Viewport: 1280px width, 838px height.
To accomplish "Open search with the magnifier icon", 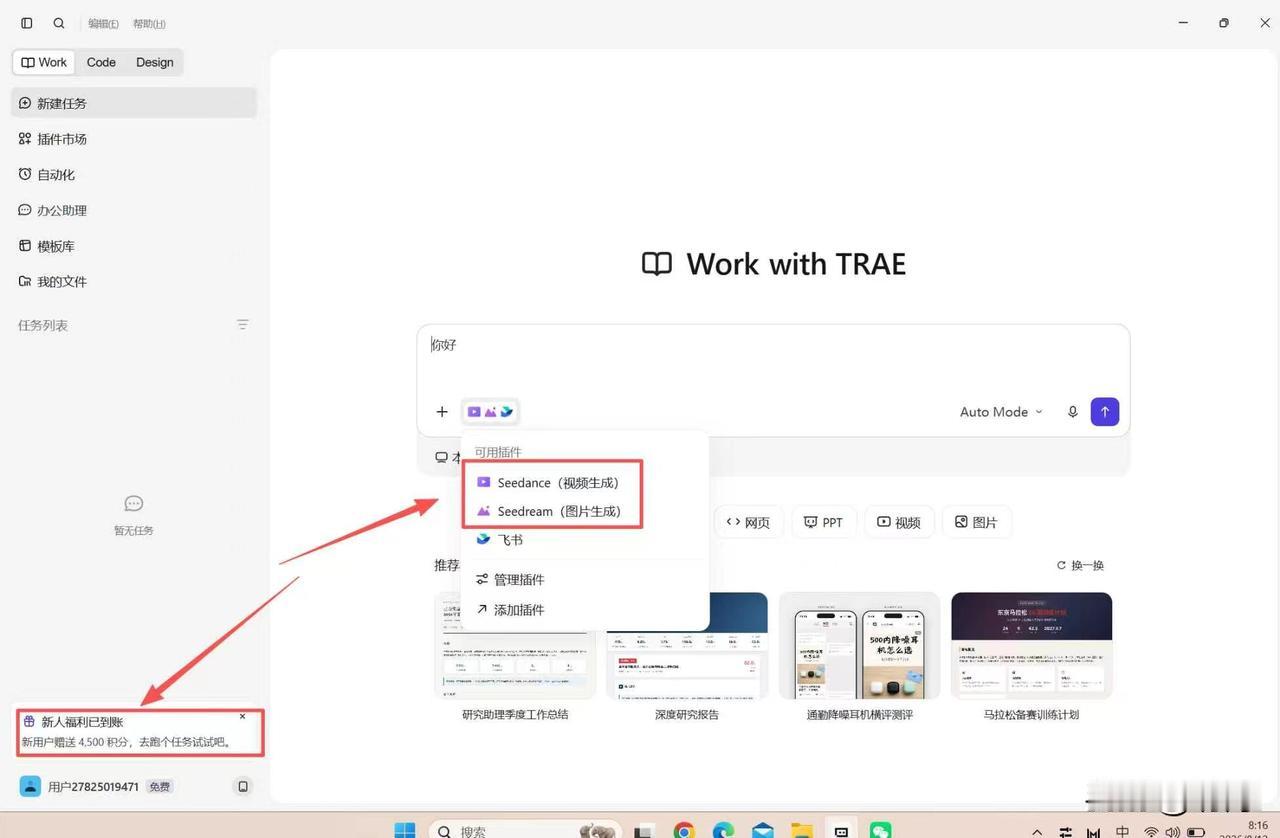I will coord(59,23).
